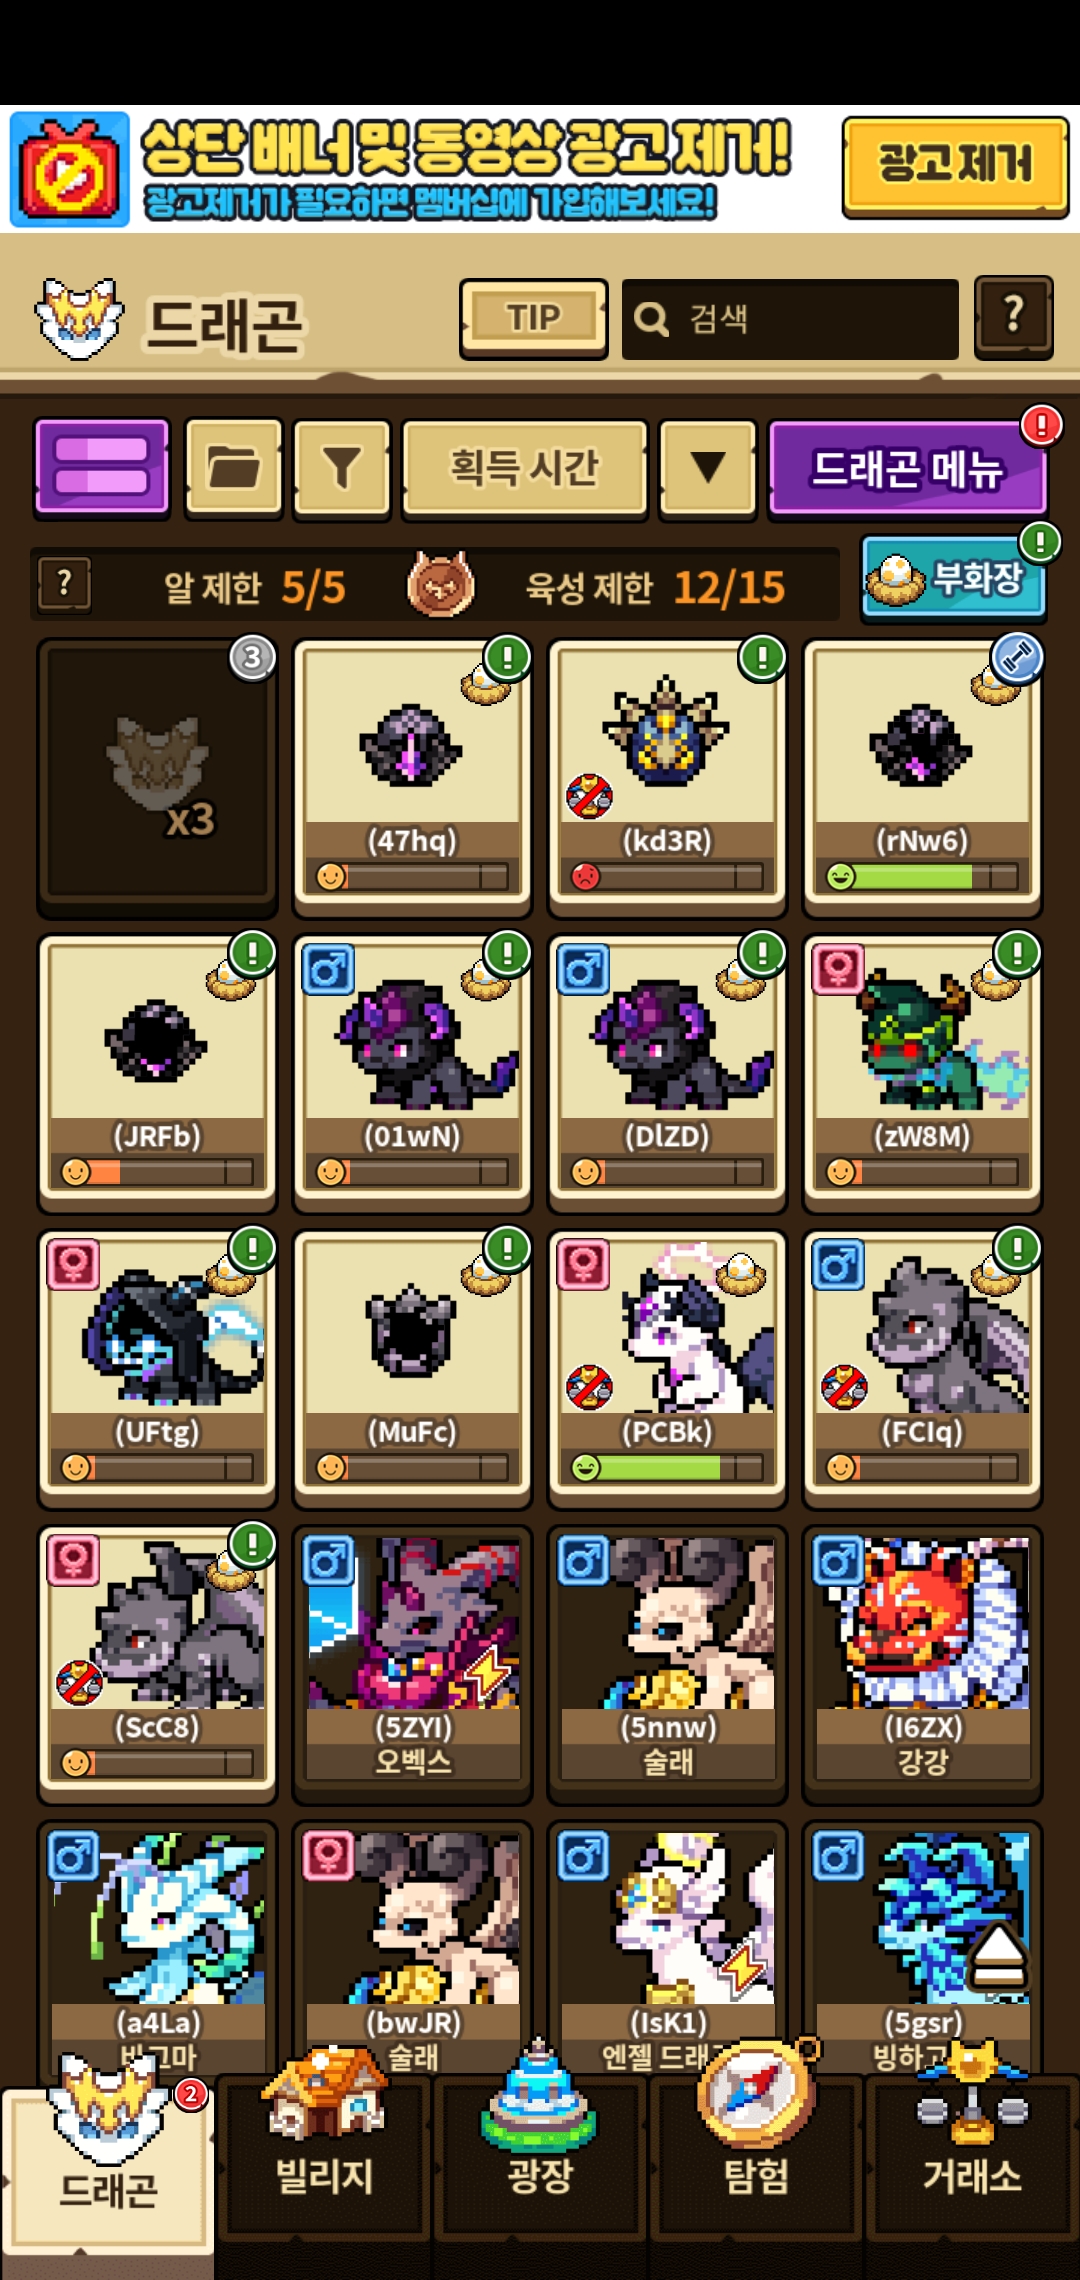This screenshot has height=2280, width=1080.
Task: Open the 부화장 hatchery button
Action: point(953,578)
